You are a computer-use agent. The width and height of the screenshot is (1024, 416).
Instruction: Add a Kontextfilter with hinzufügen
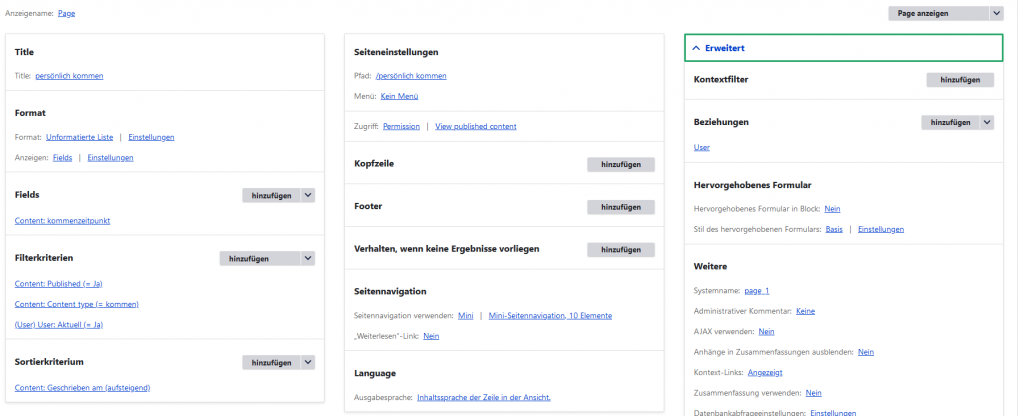960,79
